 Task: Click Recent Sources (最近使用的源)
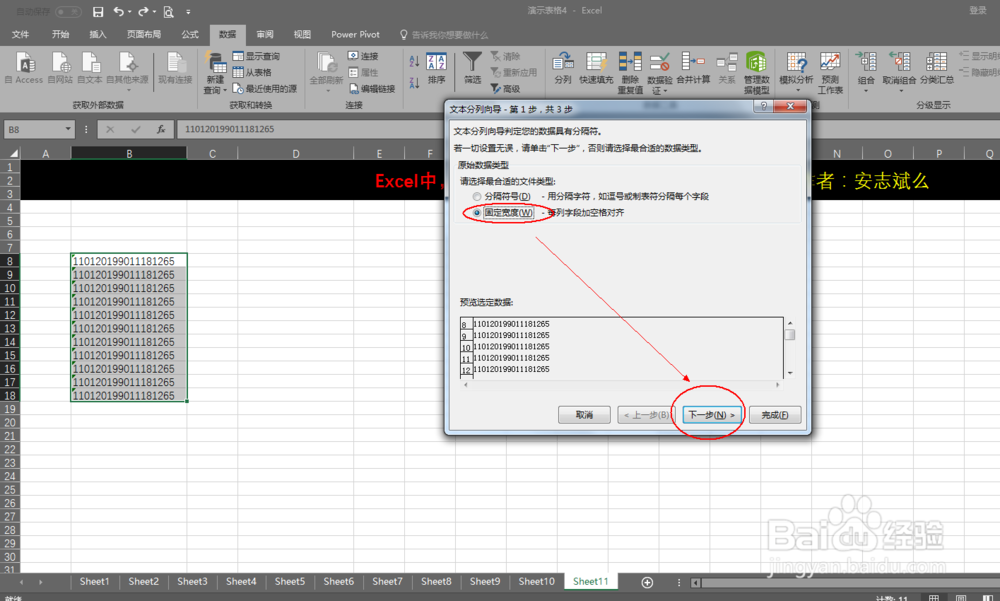coord(265,89)
